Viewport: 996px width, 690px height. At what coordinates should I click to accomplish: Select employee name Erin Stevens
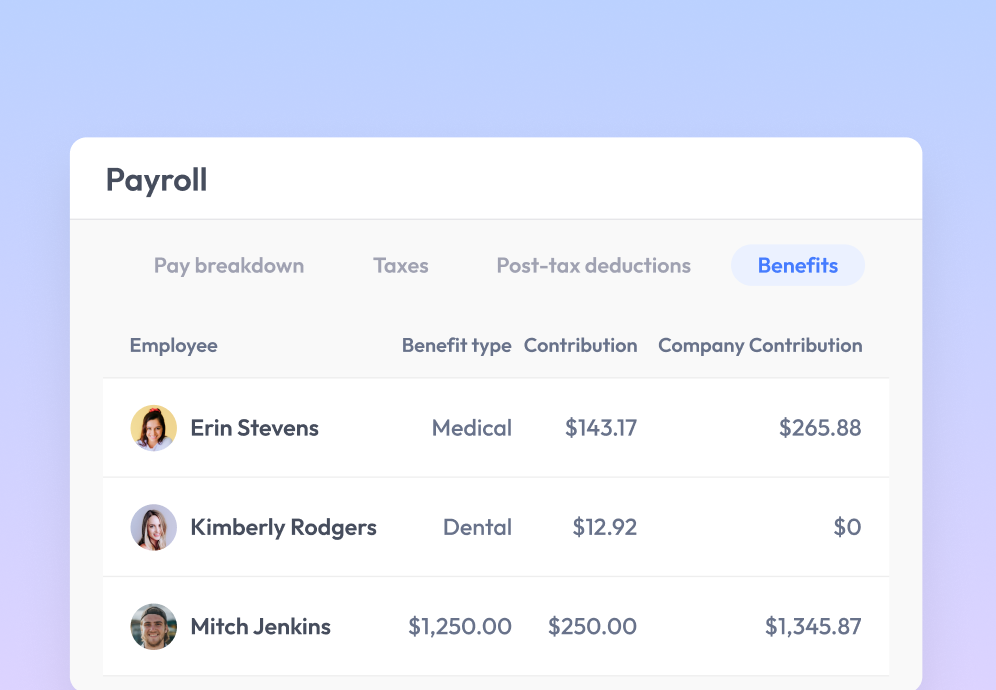(254, 427)
